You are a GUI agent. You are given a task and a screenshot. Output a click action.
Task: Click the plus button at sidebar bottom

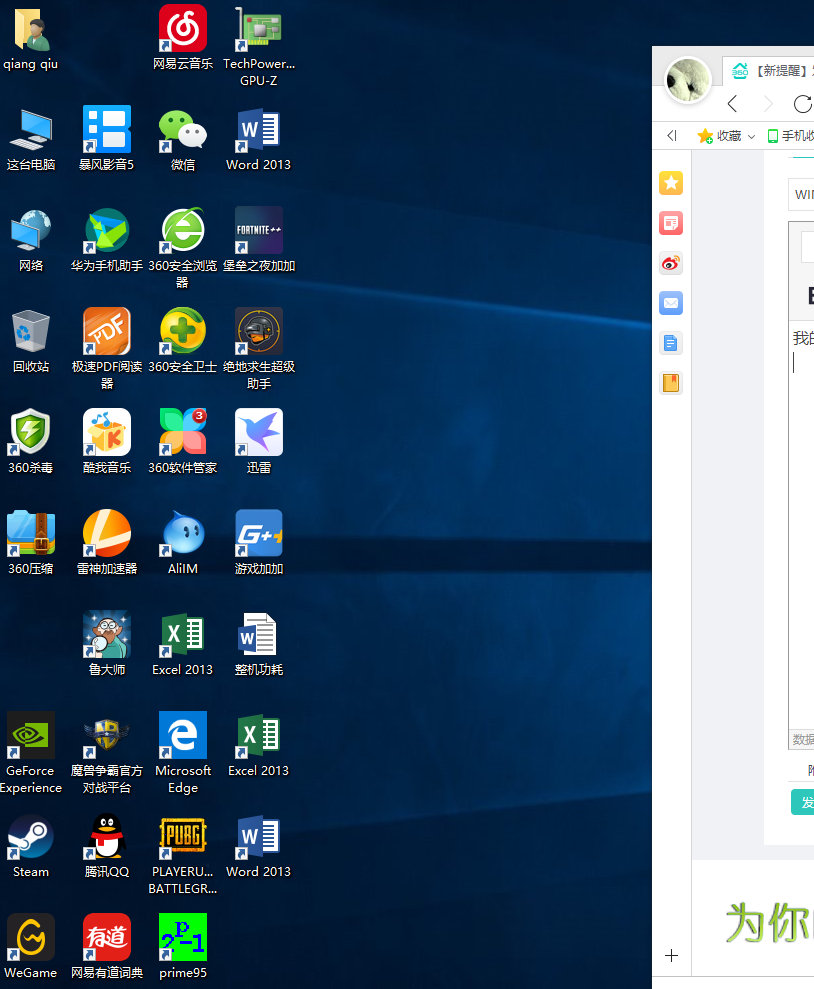(671, 955)
